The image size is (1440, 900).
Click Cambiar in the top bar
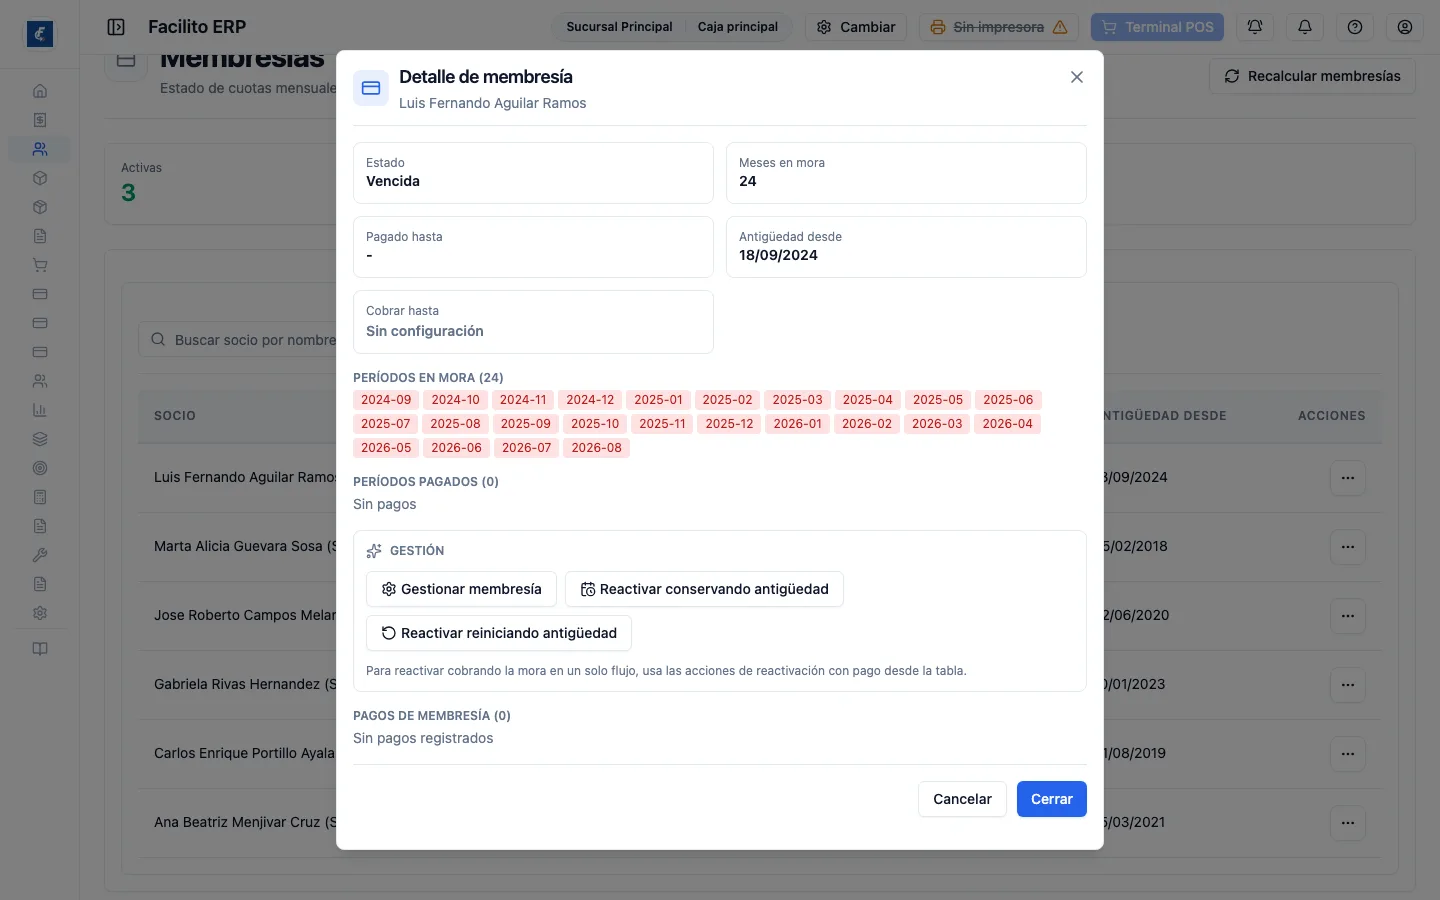(x=856, y=27)
